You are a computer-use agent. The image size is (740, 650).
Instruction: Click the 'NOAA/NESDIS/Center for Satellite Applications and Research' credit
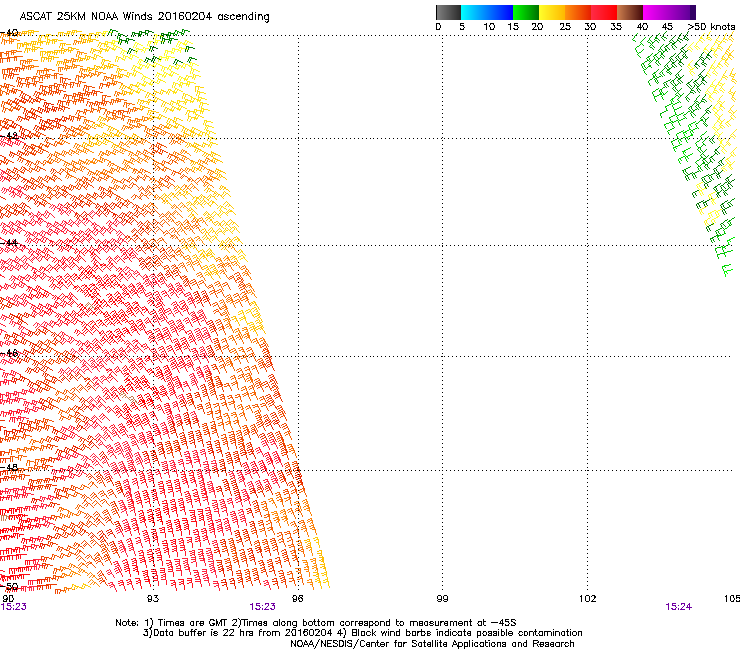click(x=432, y=644)
